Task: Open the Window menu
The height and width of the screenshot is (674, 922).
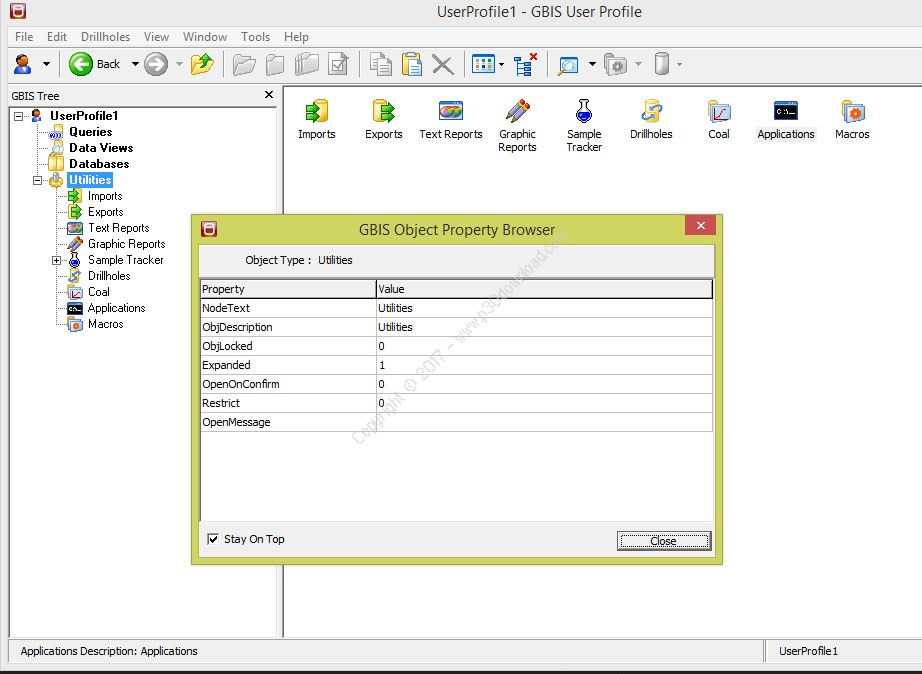Action: pyautogui.click(x=205, y=36)
